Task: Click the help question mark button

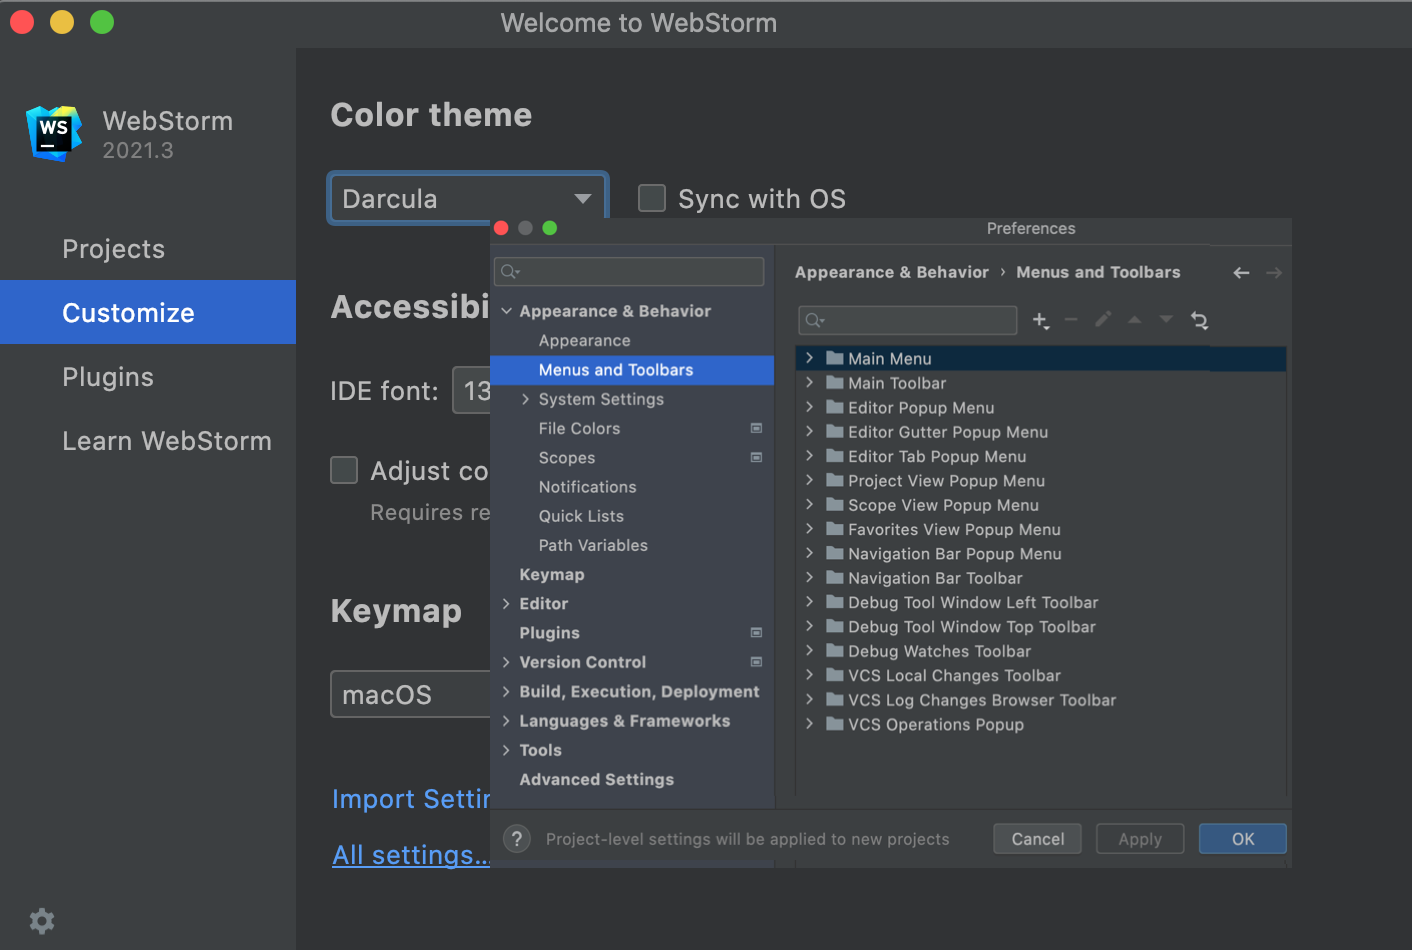Action: tap(516, 839)
